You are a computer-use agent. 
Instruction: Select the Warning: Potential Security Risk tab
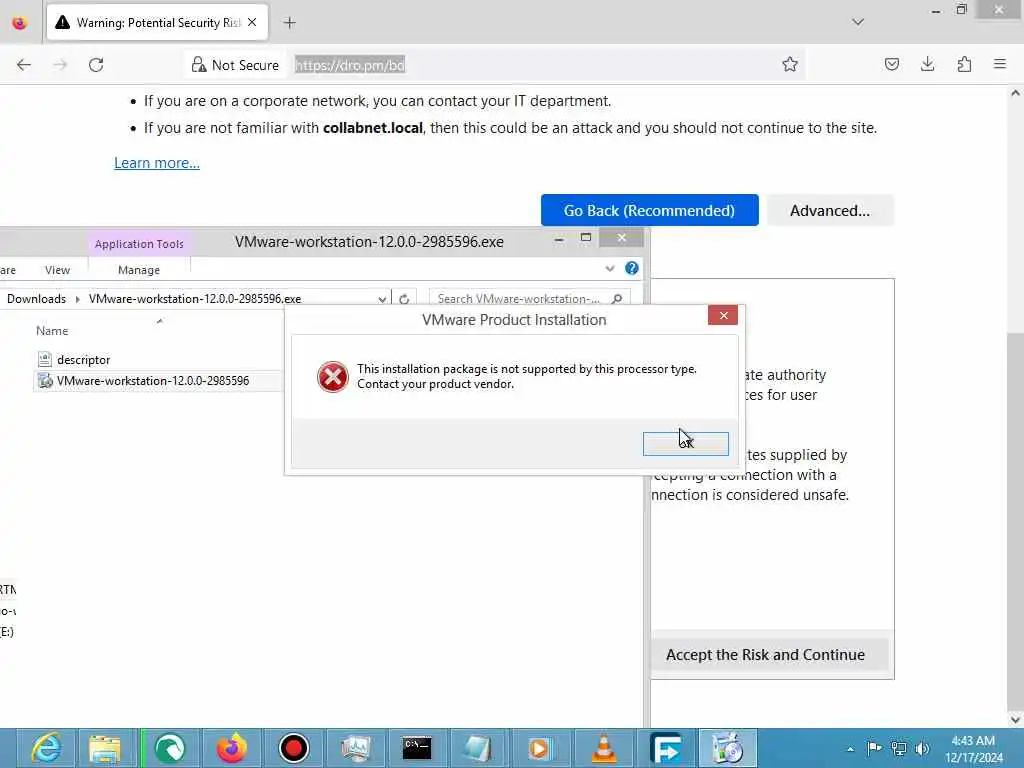[157, 22]
